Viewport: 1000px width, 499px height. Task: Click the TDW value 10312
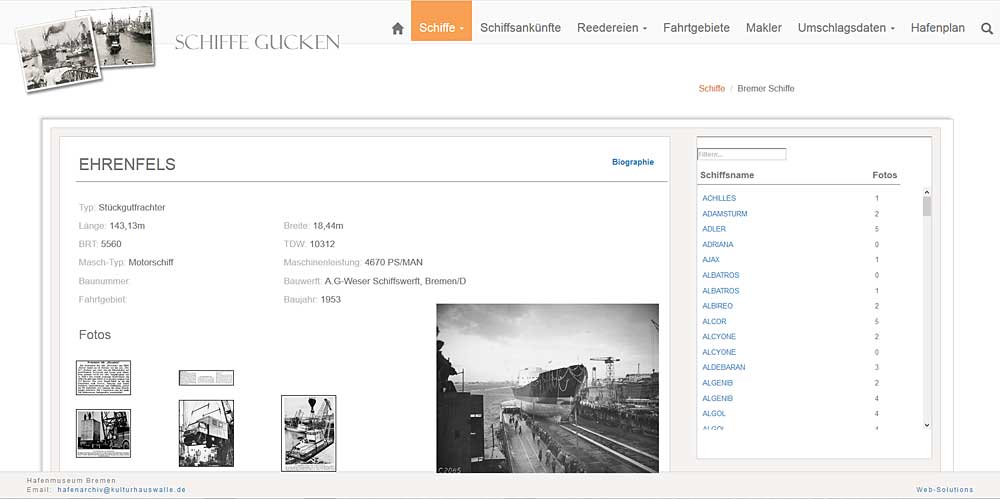coord(322,244)
